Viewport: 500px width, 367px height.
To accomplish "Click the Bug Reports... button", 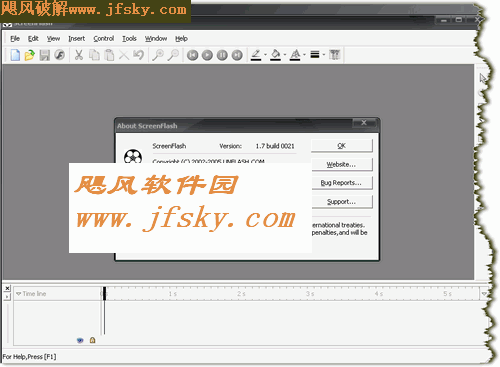I will pyautogui.click(x=342, y=183).
